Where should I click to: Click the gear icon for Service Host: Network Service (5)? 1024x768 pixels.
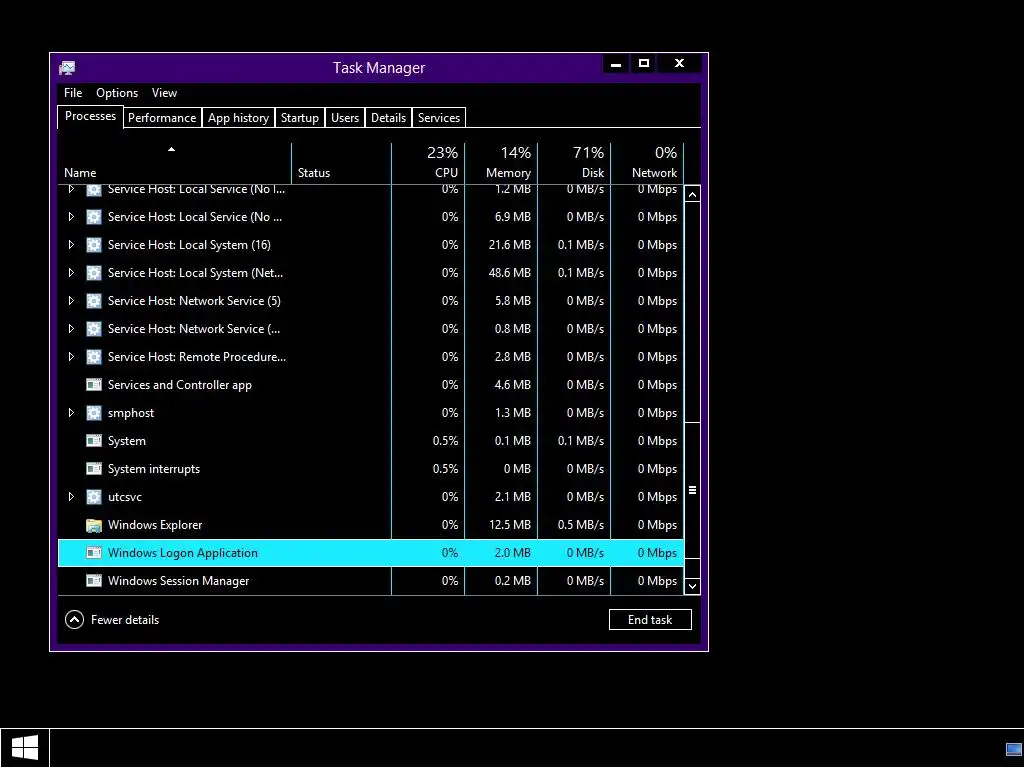(94, 301)
